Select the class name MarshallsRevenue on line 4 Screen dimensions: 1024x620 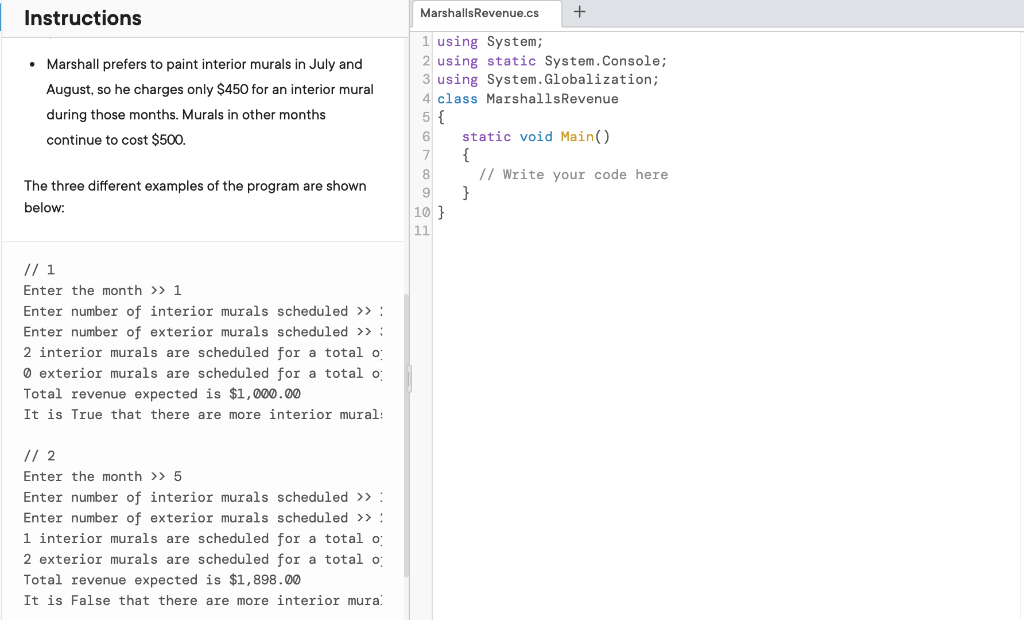tap(550, 98)
